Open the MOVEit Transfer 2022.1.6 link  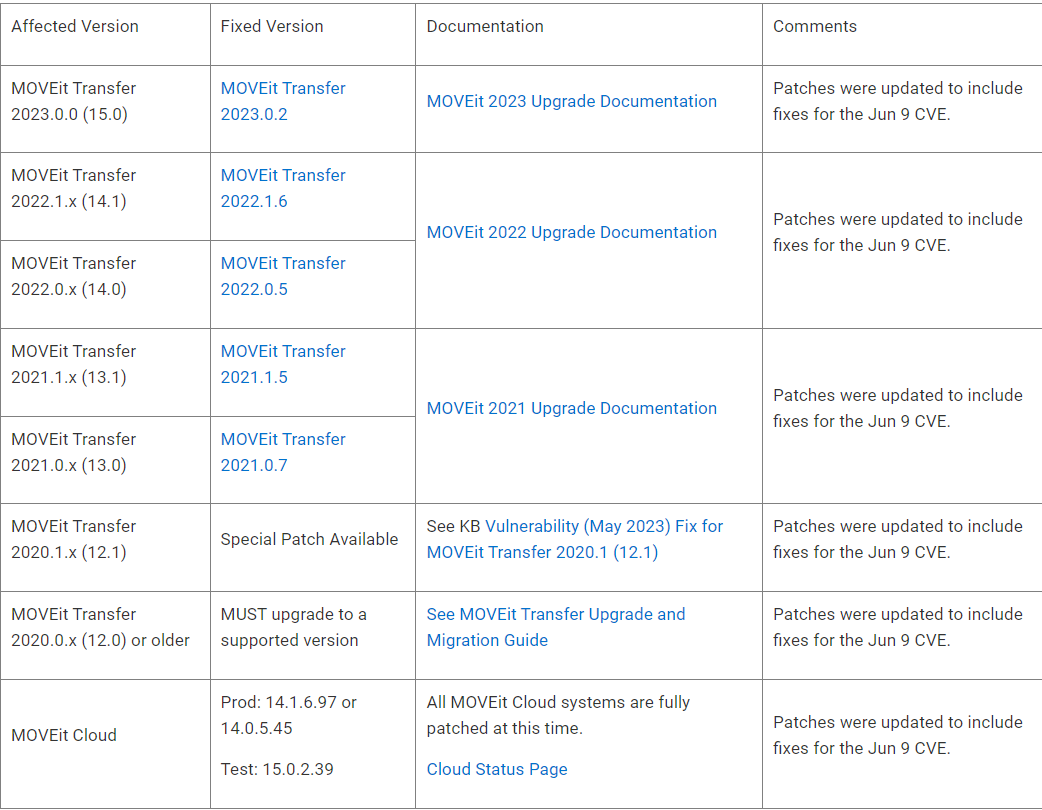[x=283, y=188]
